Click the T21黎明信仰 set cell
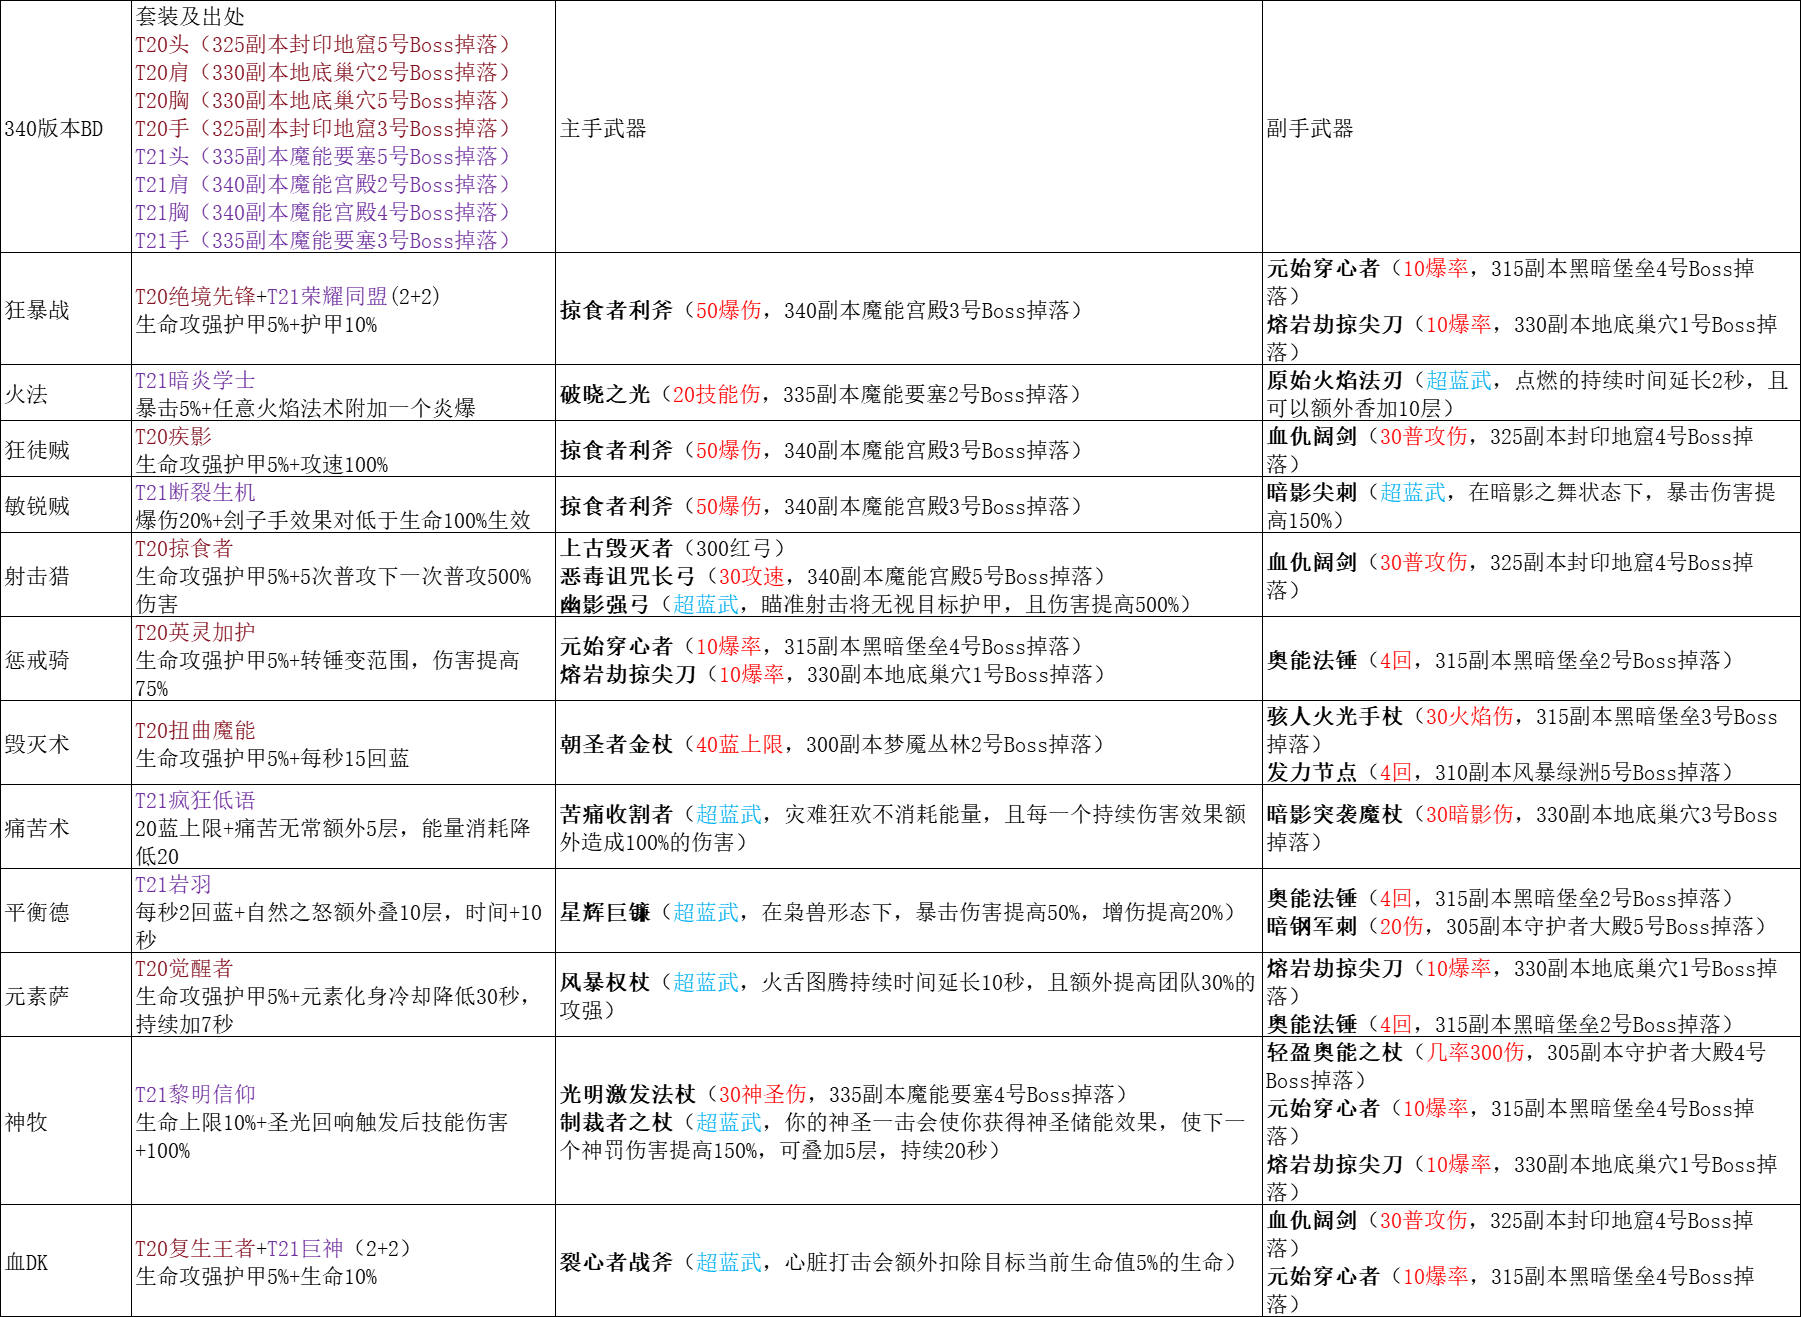1801x1317 pixels. (x=343, y=1121)
